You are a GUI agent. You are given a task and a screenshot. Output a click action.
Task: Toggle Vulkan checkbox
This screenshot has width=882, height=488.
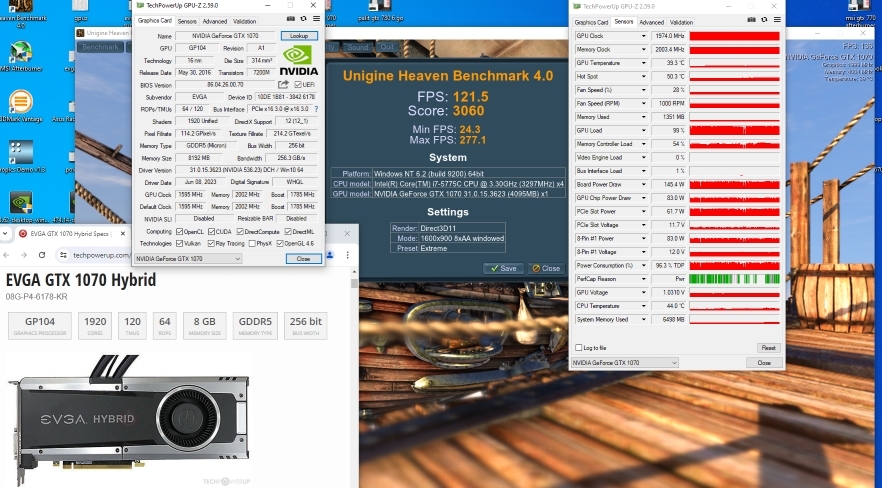coord(179,243)
